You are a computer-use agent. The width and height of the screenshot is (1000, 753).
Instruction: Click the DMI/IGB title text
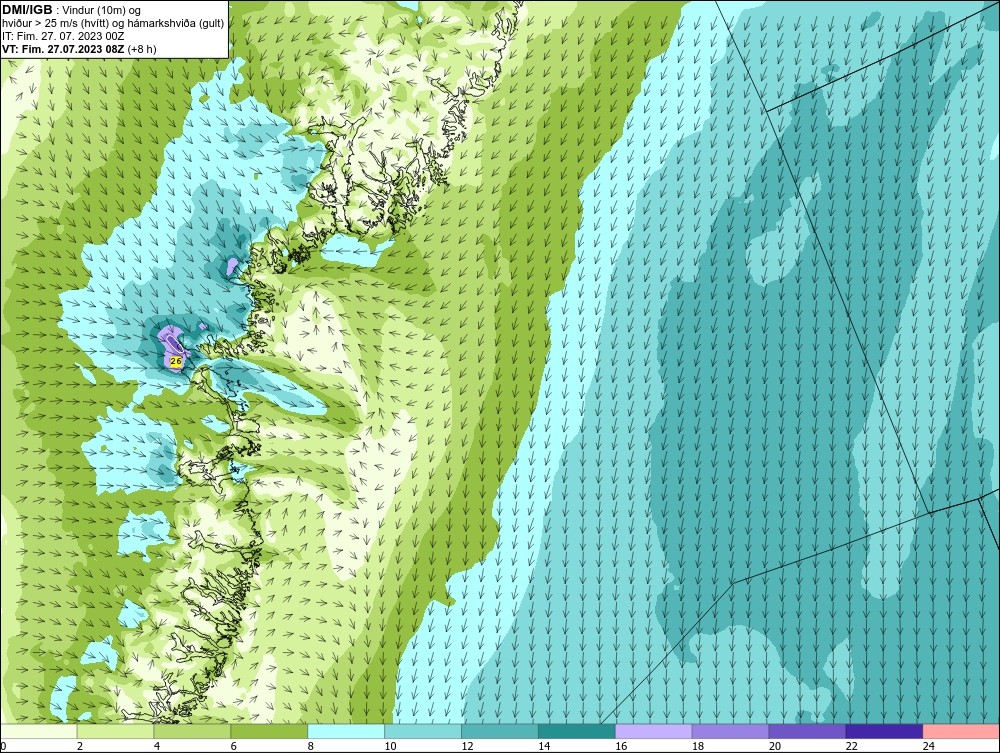click(x=27, y=10)
